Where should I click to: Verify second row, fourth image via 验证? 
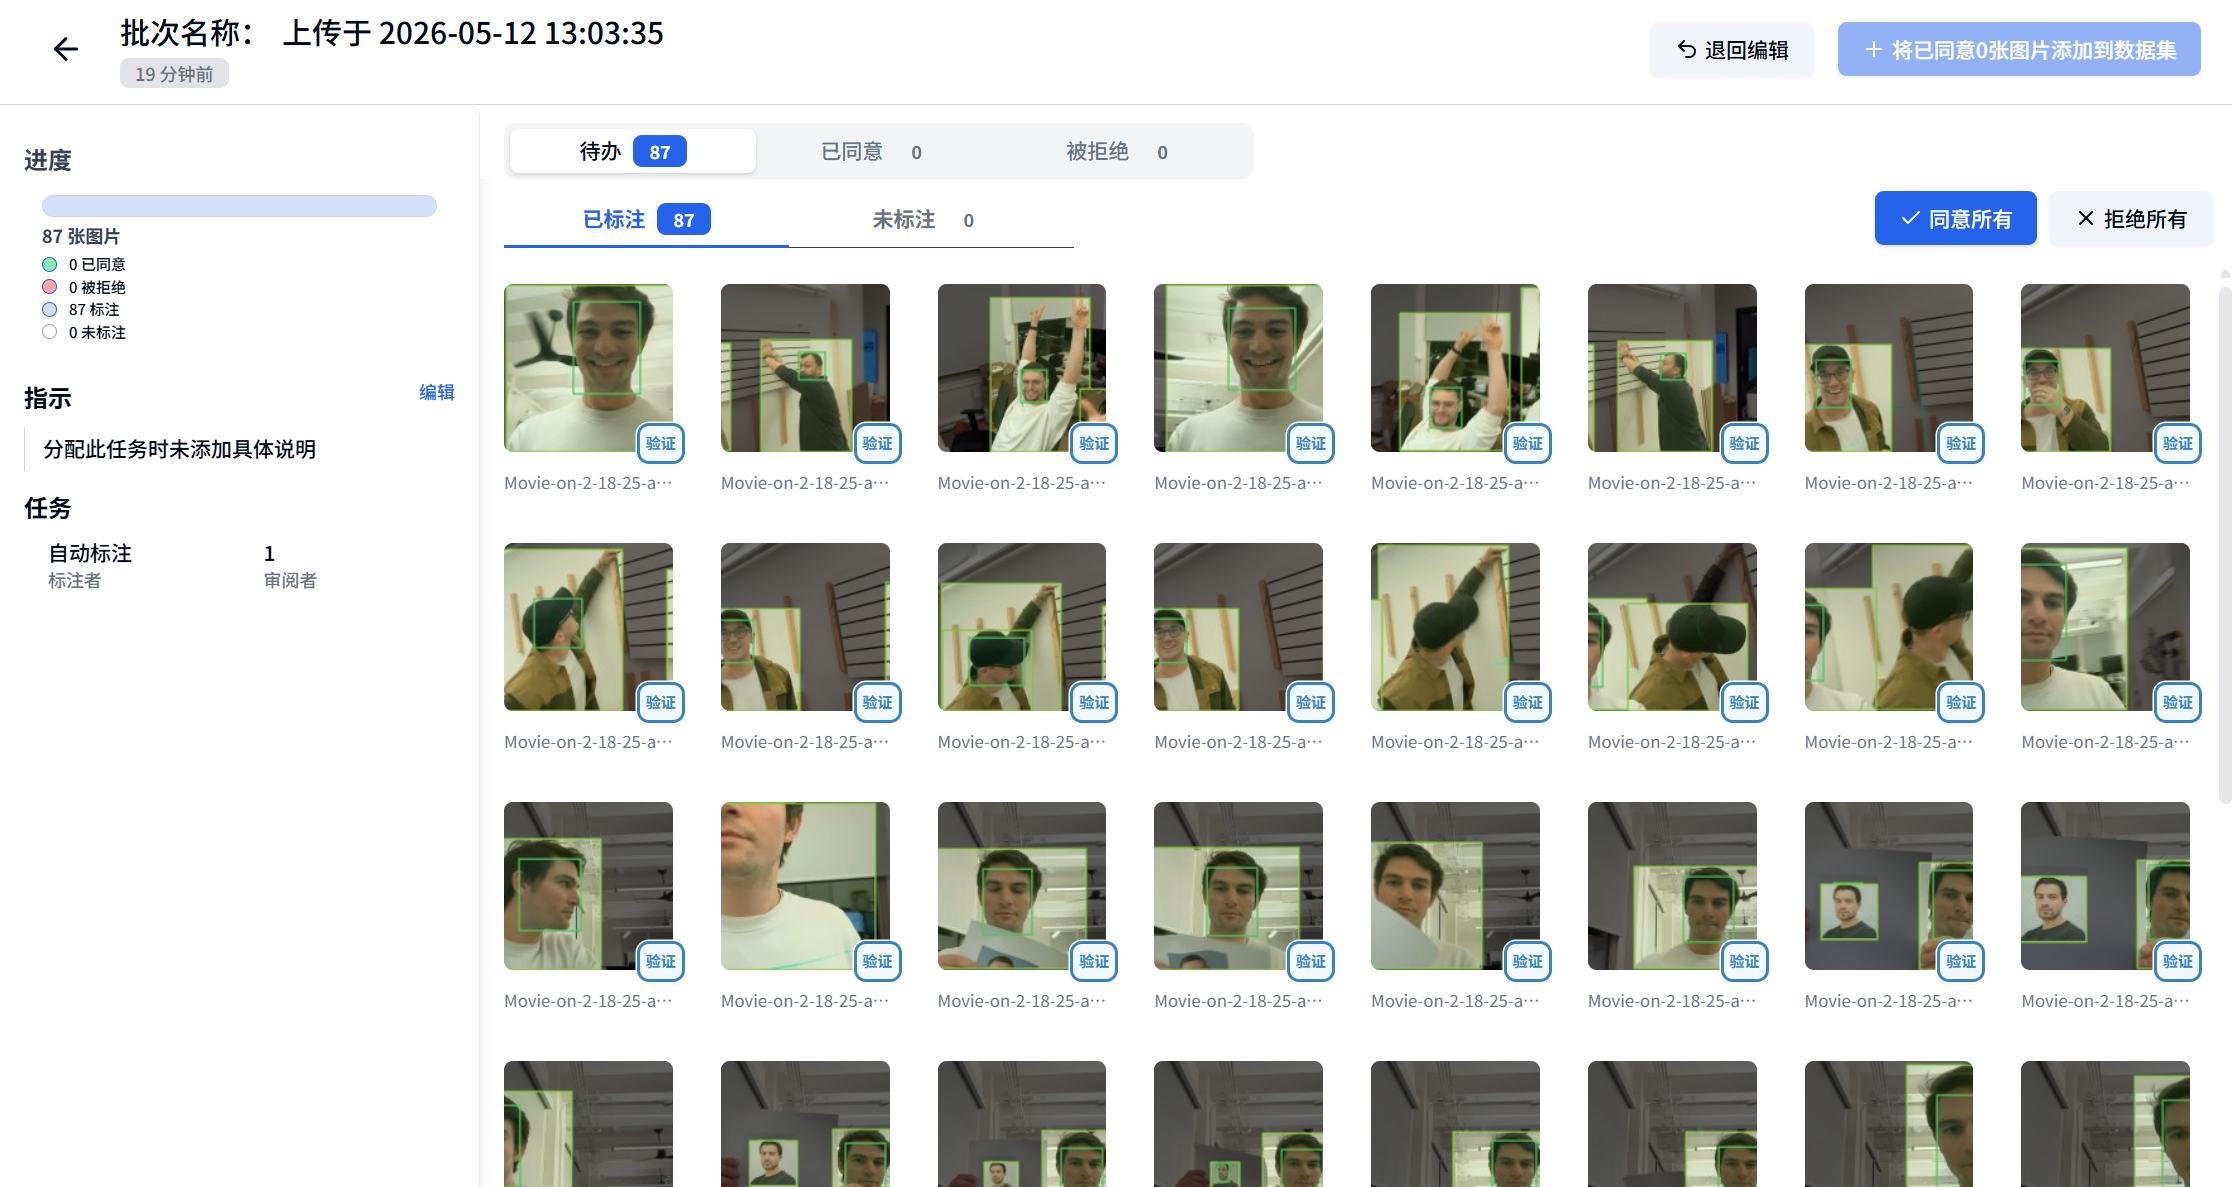1311,702
